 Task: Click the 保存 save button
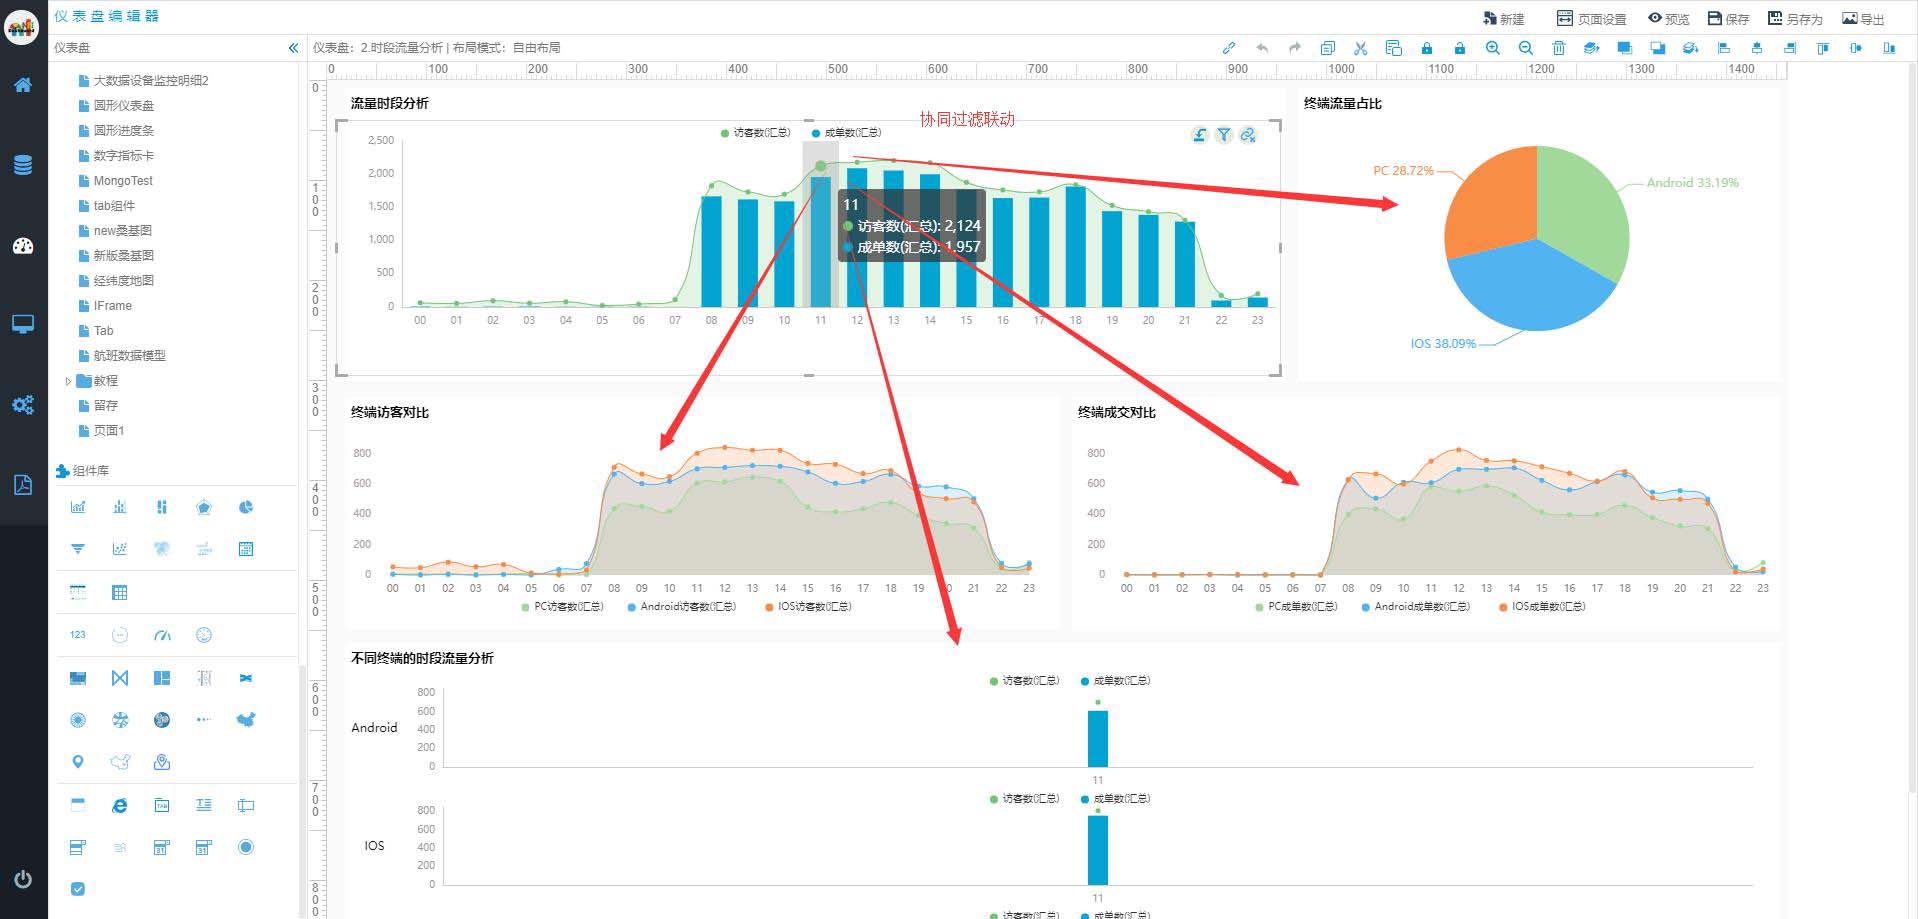point(1728,19)
